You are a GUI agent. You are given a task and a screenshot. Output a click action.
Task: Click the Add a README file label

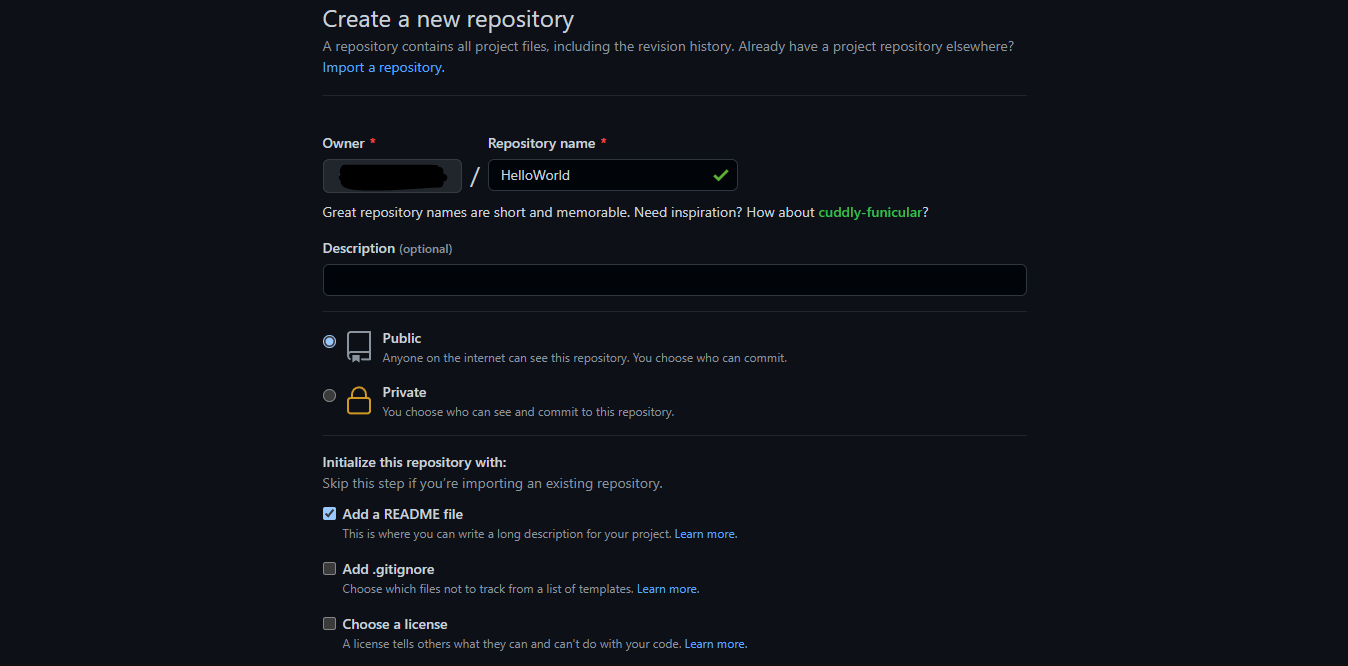pos(402,514)
